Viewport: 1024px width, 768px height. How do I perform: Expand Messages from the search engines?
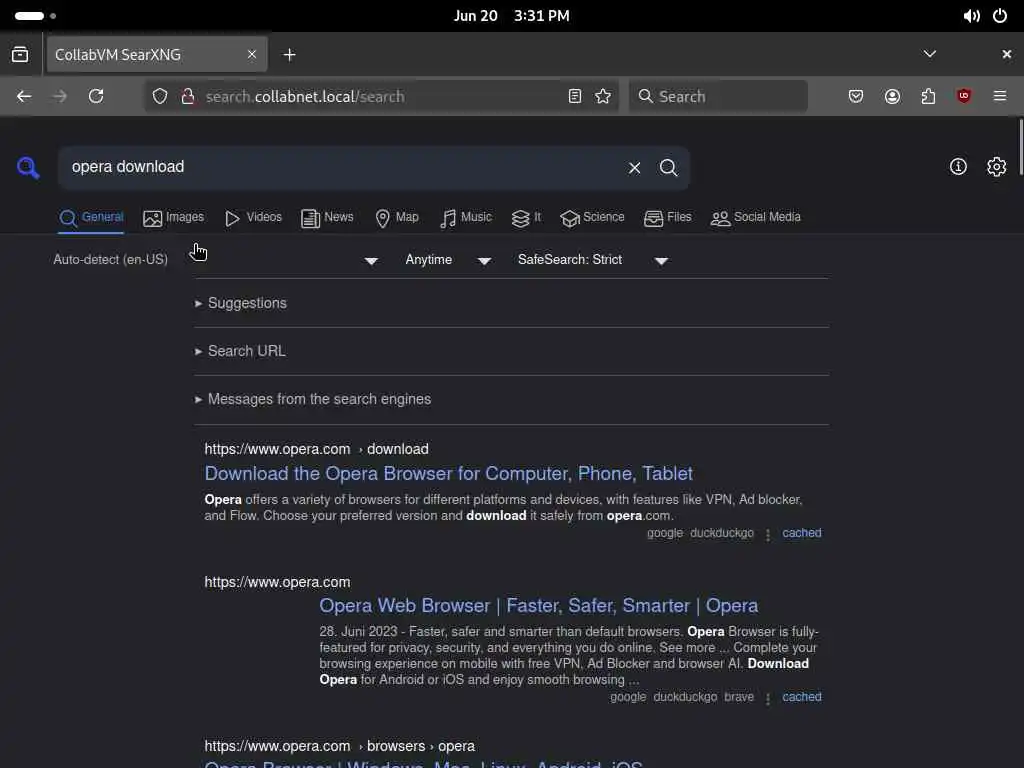tap(313, 399)
